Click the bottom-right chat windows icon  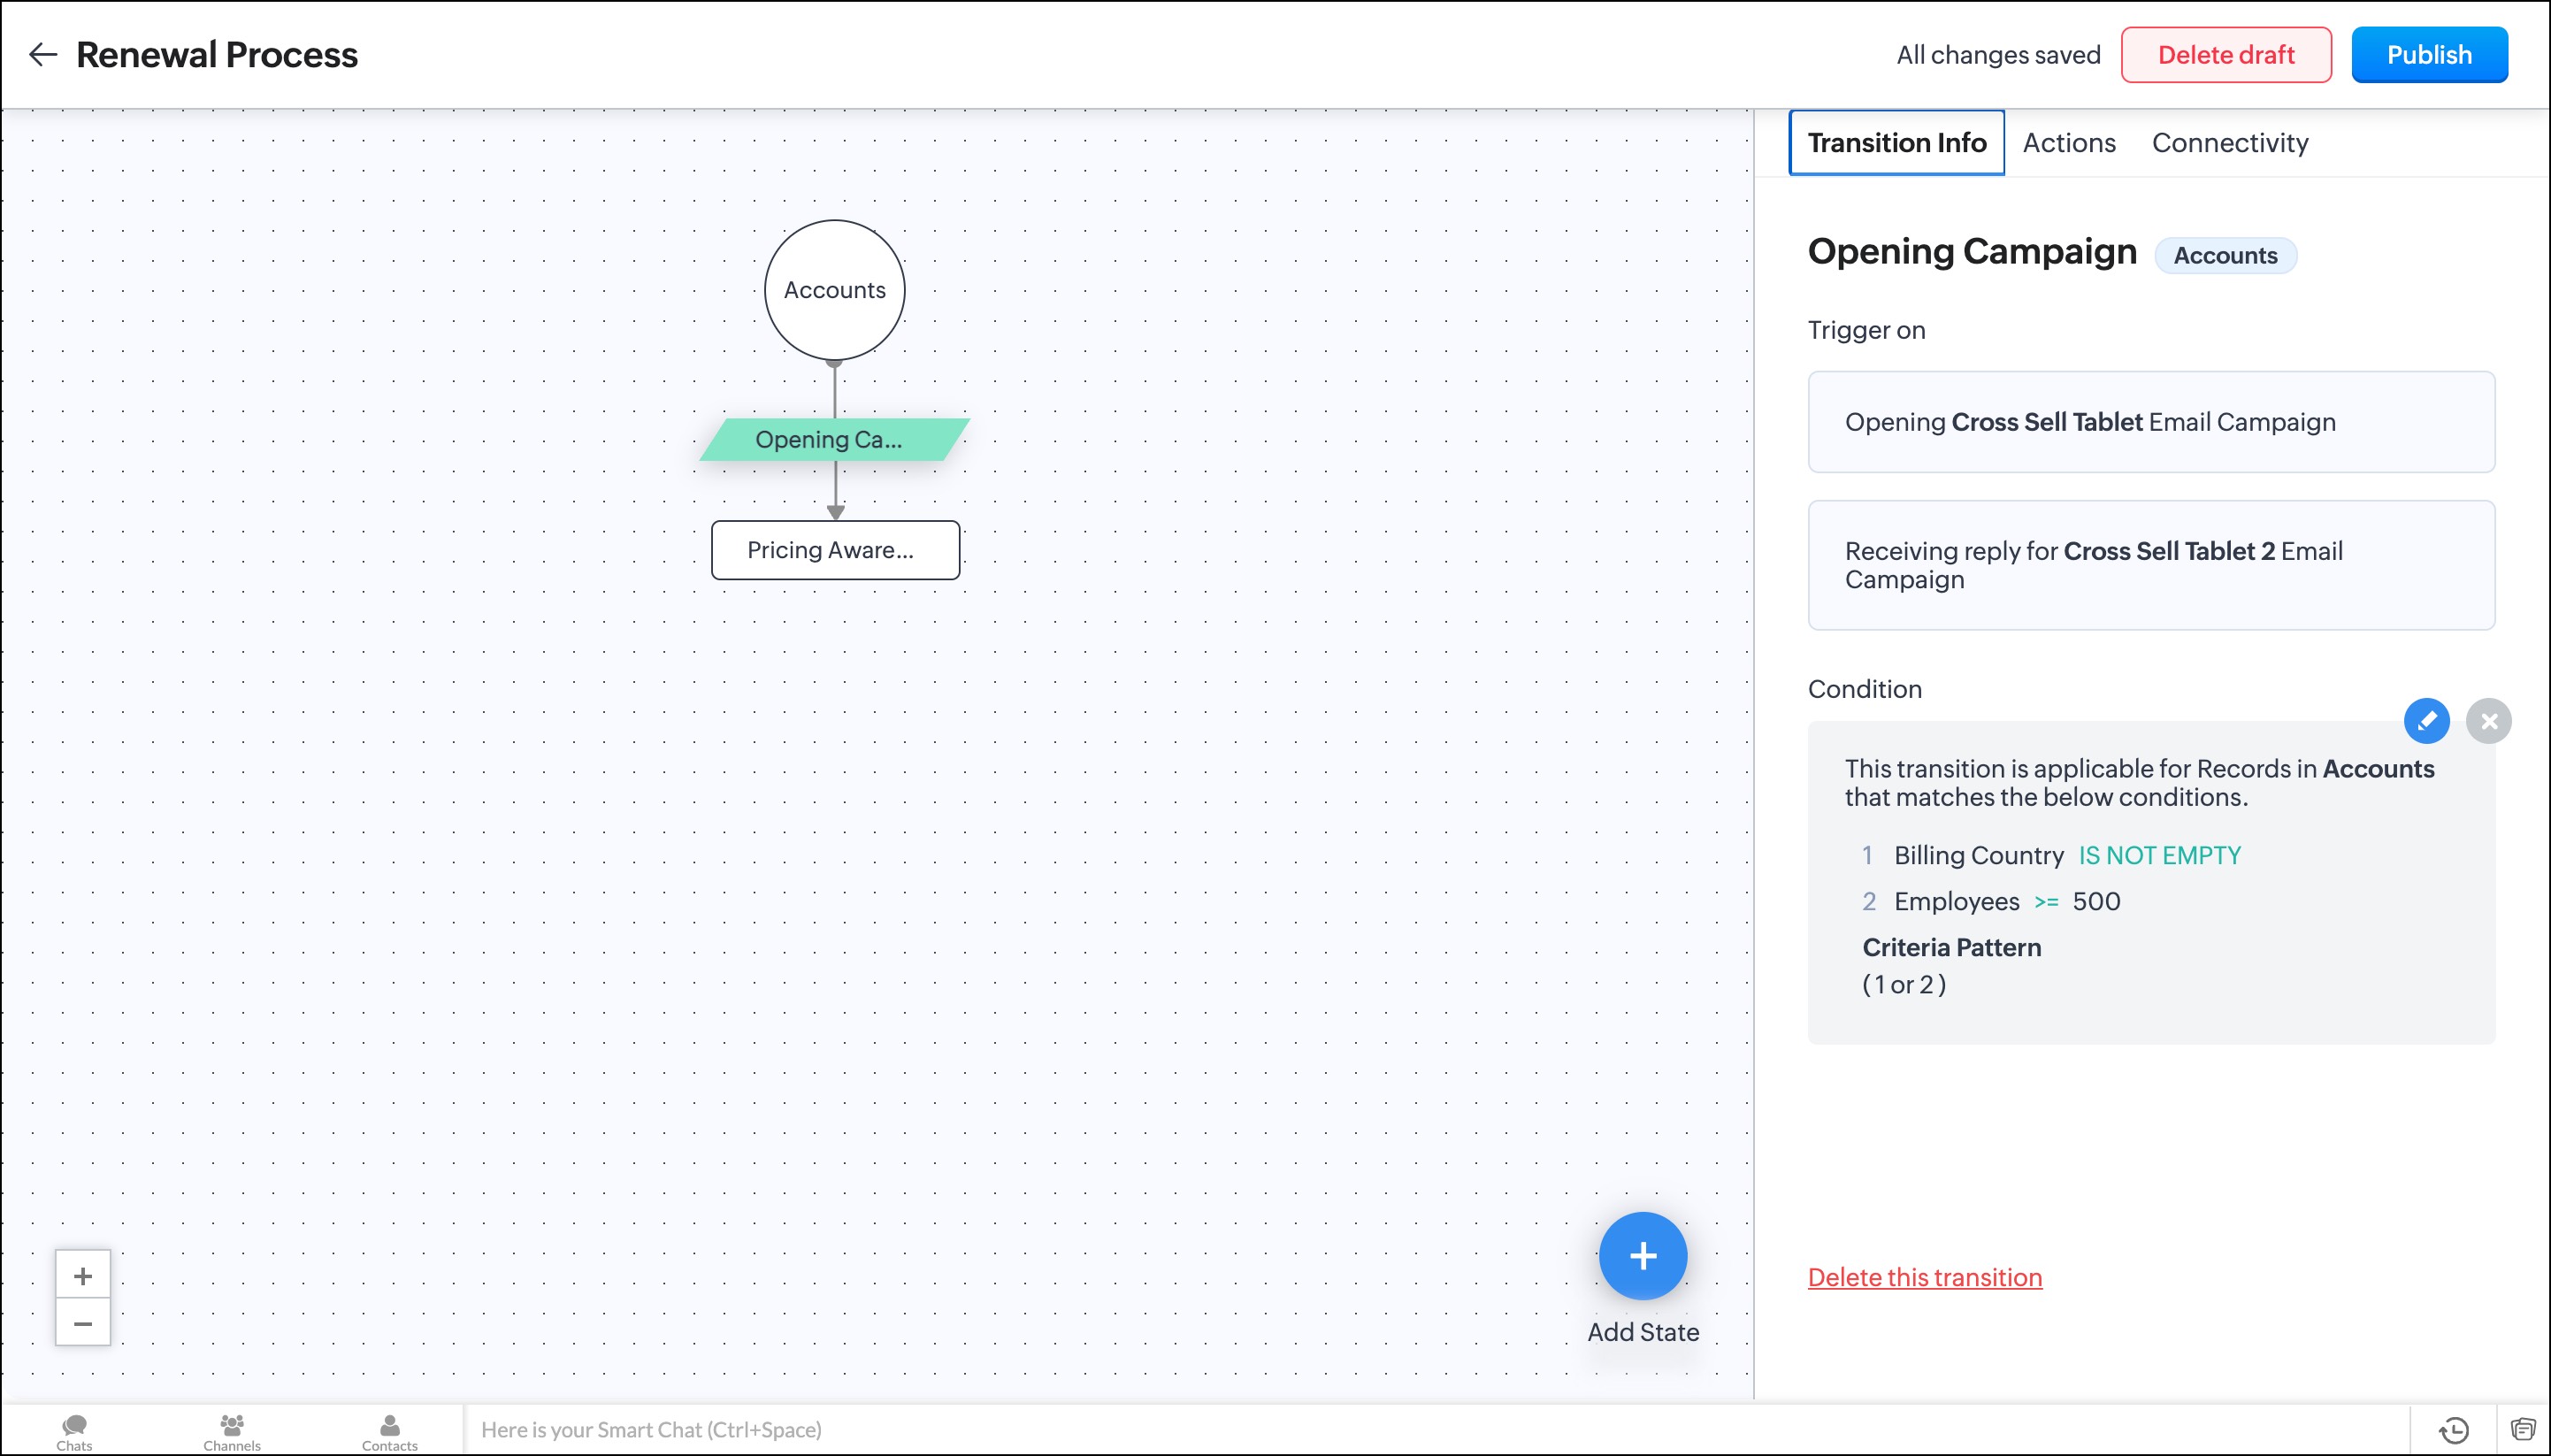click(2522, 1430)
